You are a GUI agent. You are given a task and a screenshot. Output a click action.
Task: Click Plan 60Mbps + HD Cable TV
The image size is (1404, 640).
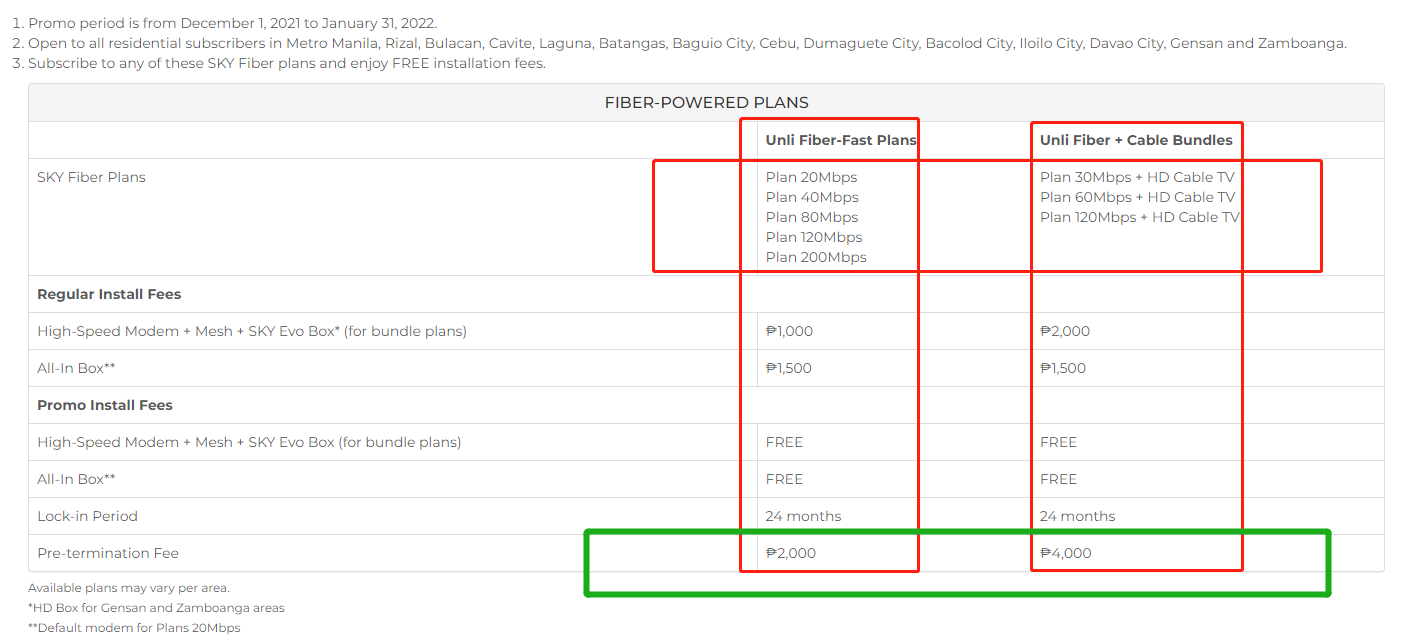(1137, 197)
